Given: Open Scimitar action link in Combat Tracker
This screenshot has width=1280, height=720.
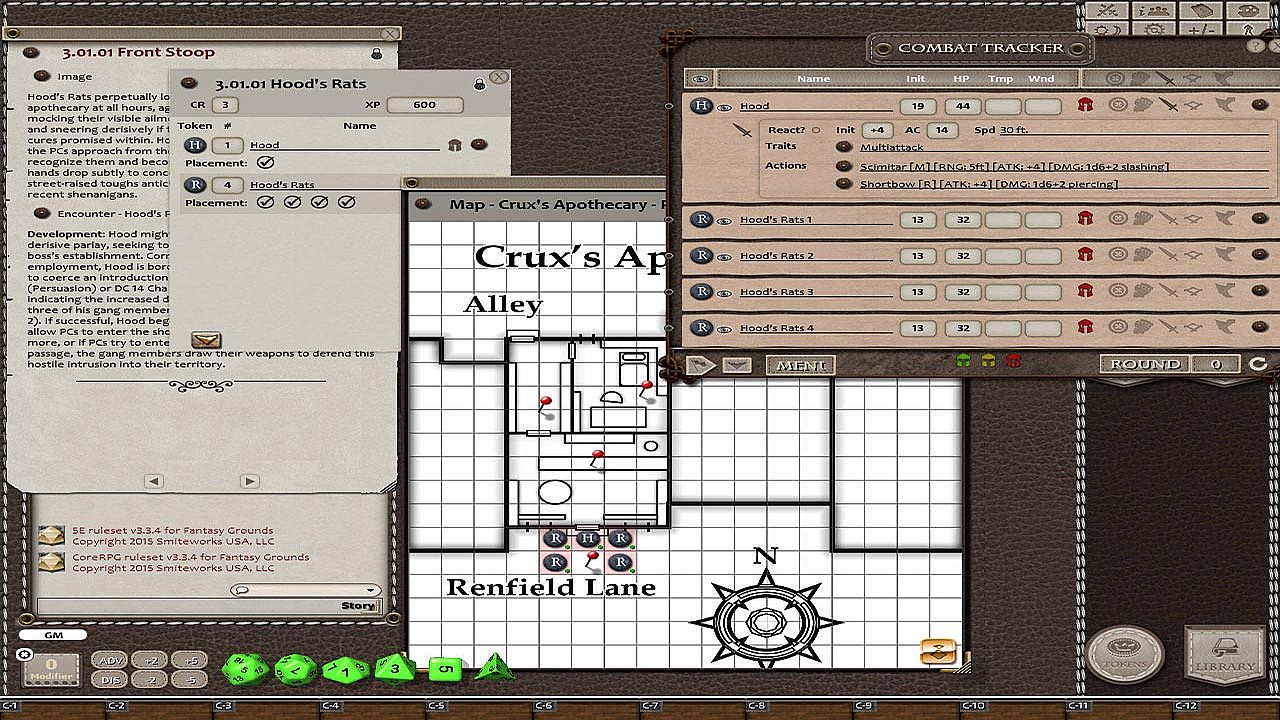Looking at the screenshot, I should [843, 167].
